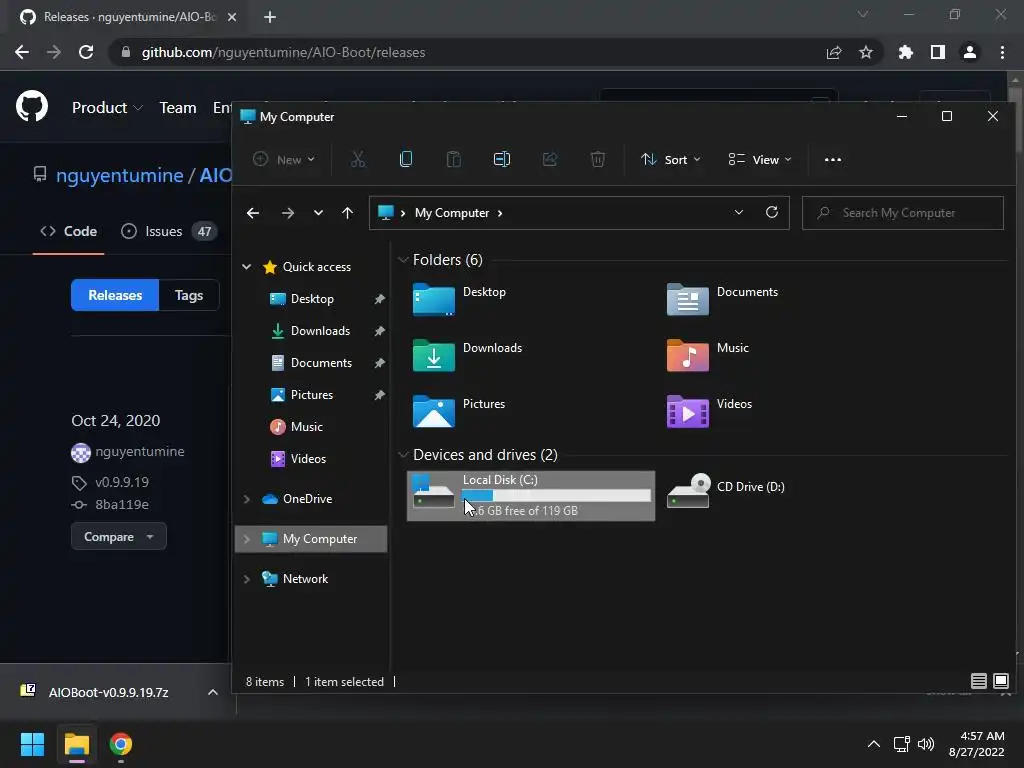Select Pictures in Quick access sidebar
Viewport: 1024px width, 768px height.
pos(312,394)
